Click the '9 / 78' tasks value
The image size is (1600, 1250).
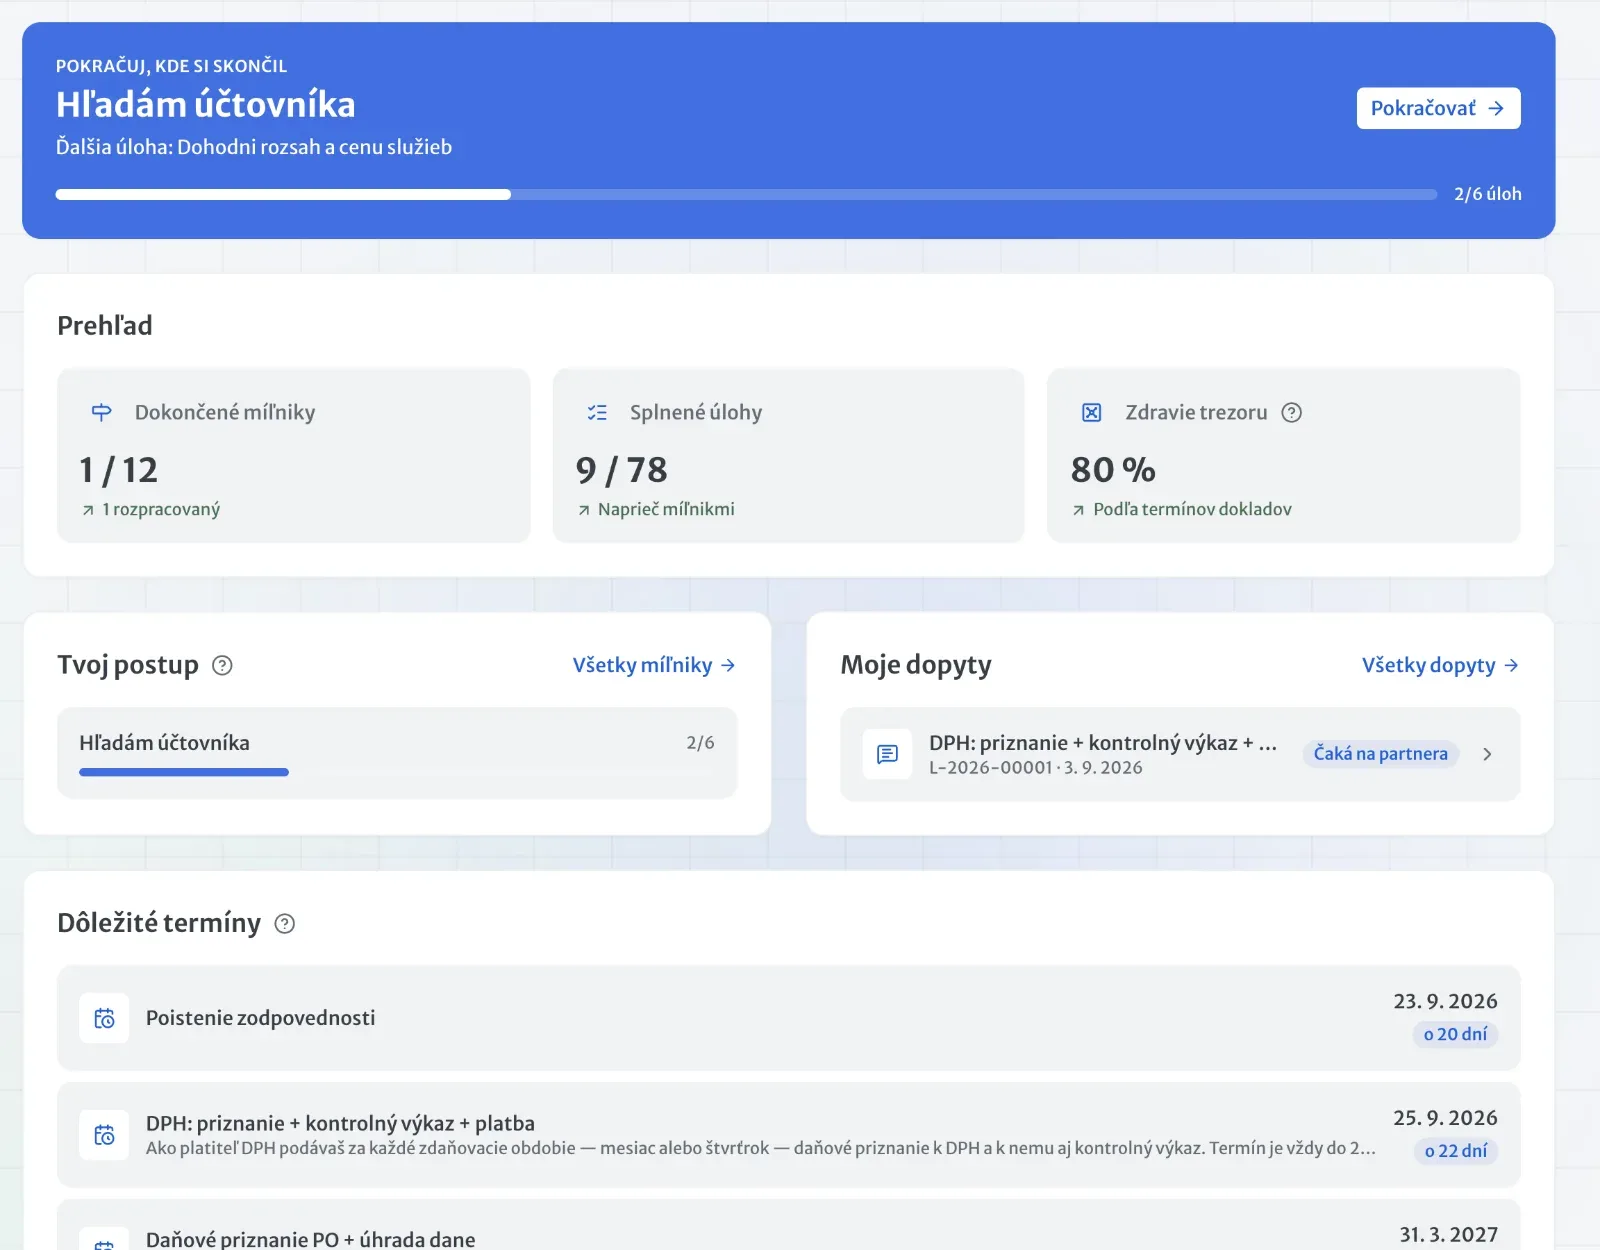[621, 470]
